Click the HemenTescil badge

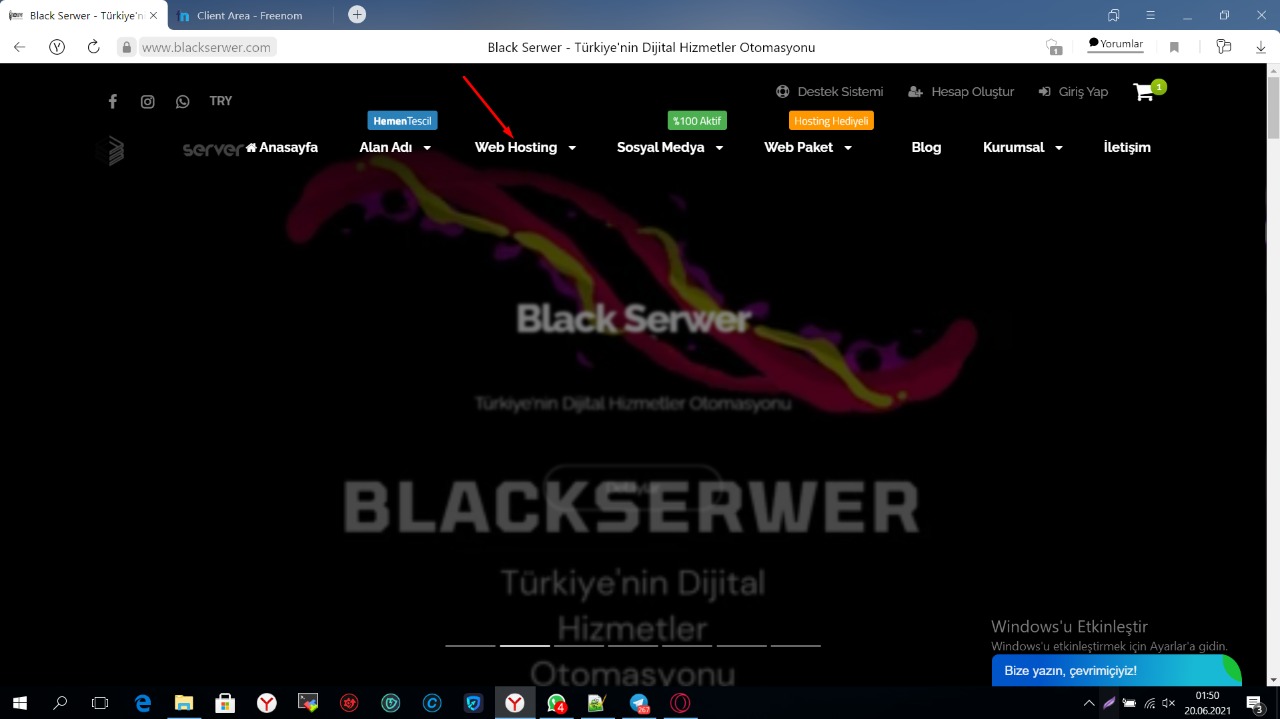(x=402, y=121)
